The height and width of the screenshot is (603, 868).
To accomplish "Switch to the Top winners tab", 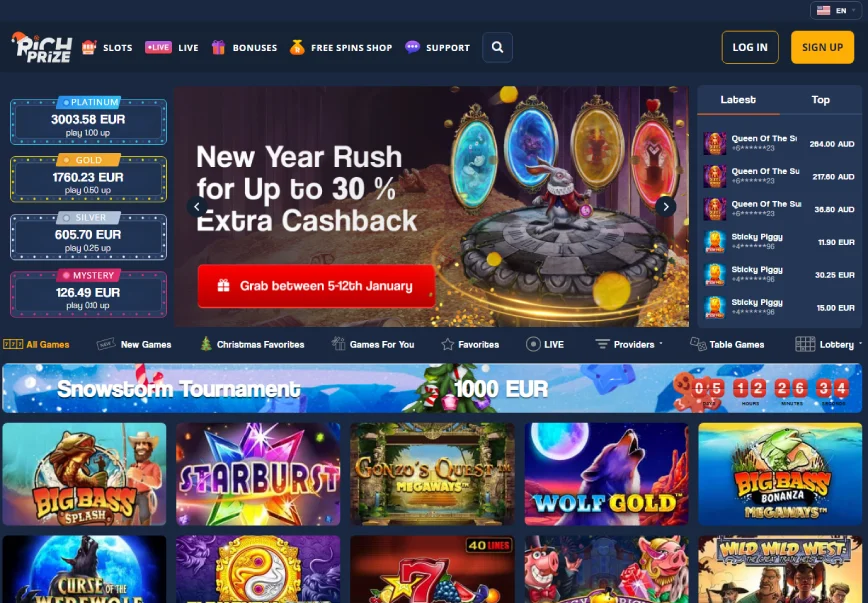I will coord(820,100).
